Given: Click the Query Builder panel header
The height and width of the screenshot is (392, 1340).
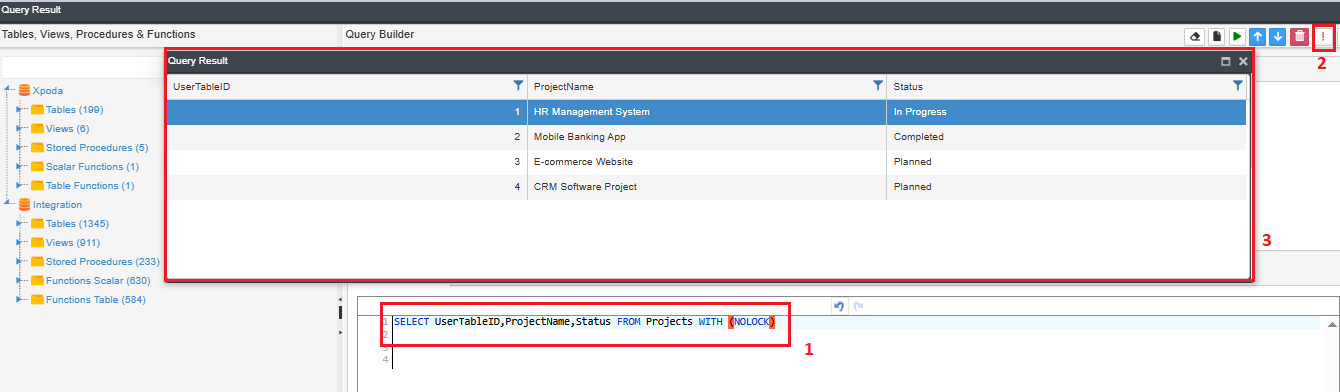Looking at the screenshot, I should (380, 35).
